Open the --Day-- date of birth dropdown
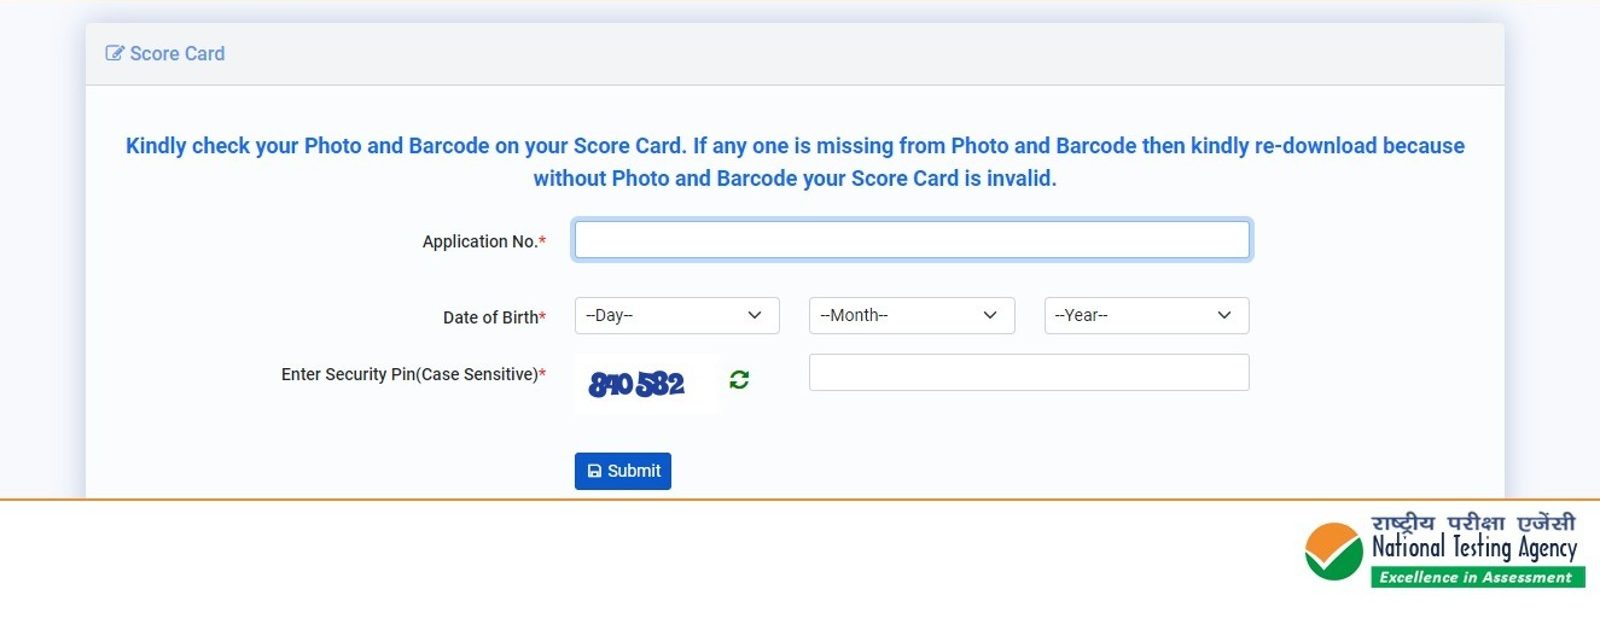The height and width of the screenshot is (621, 1600). coord(676,316)
